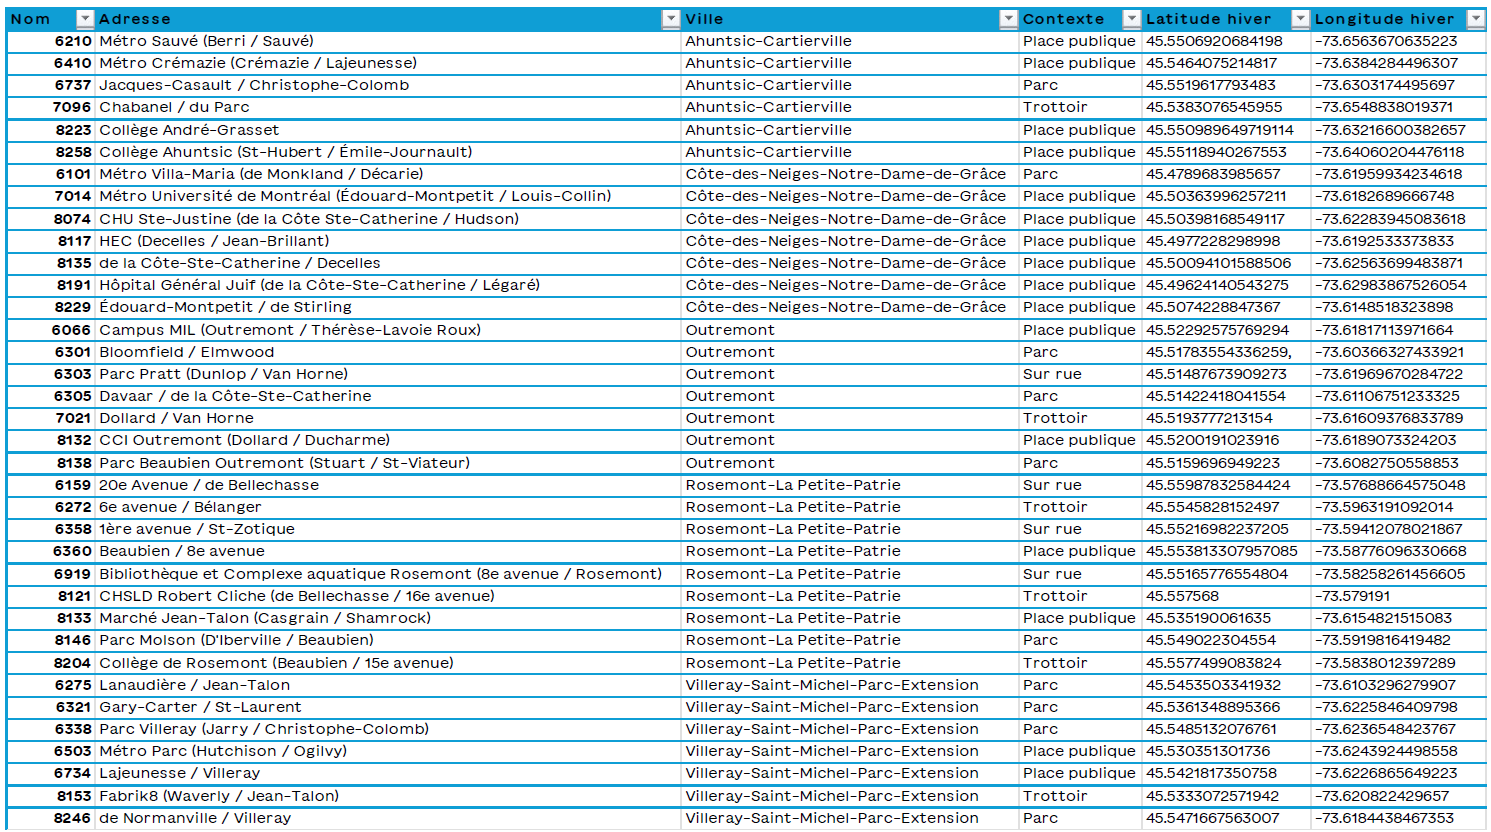This screenshot has width=1491, height=832.
Task: Select the Lajeunesse / Villeray cell
Action: [388, 773]
